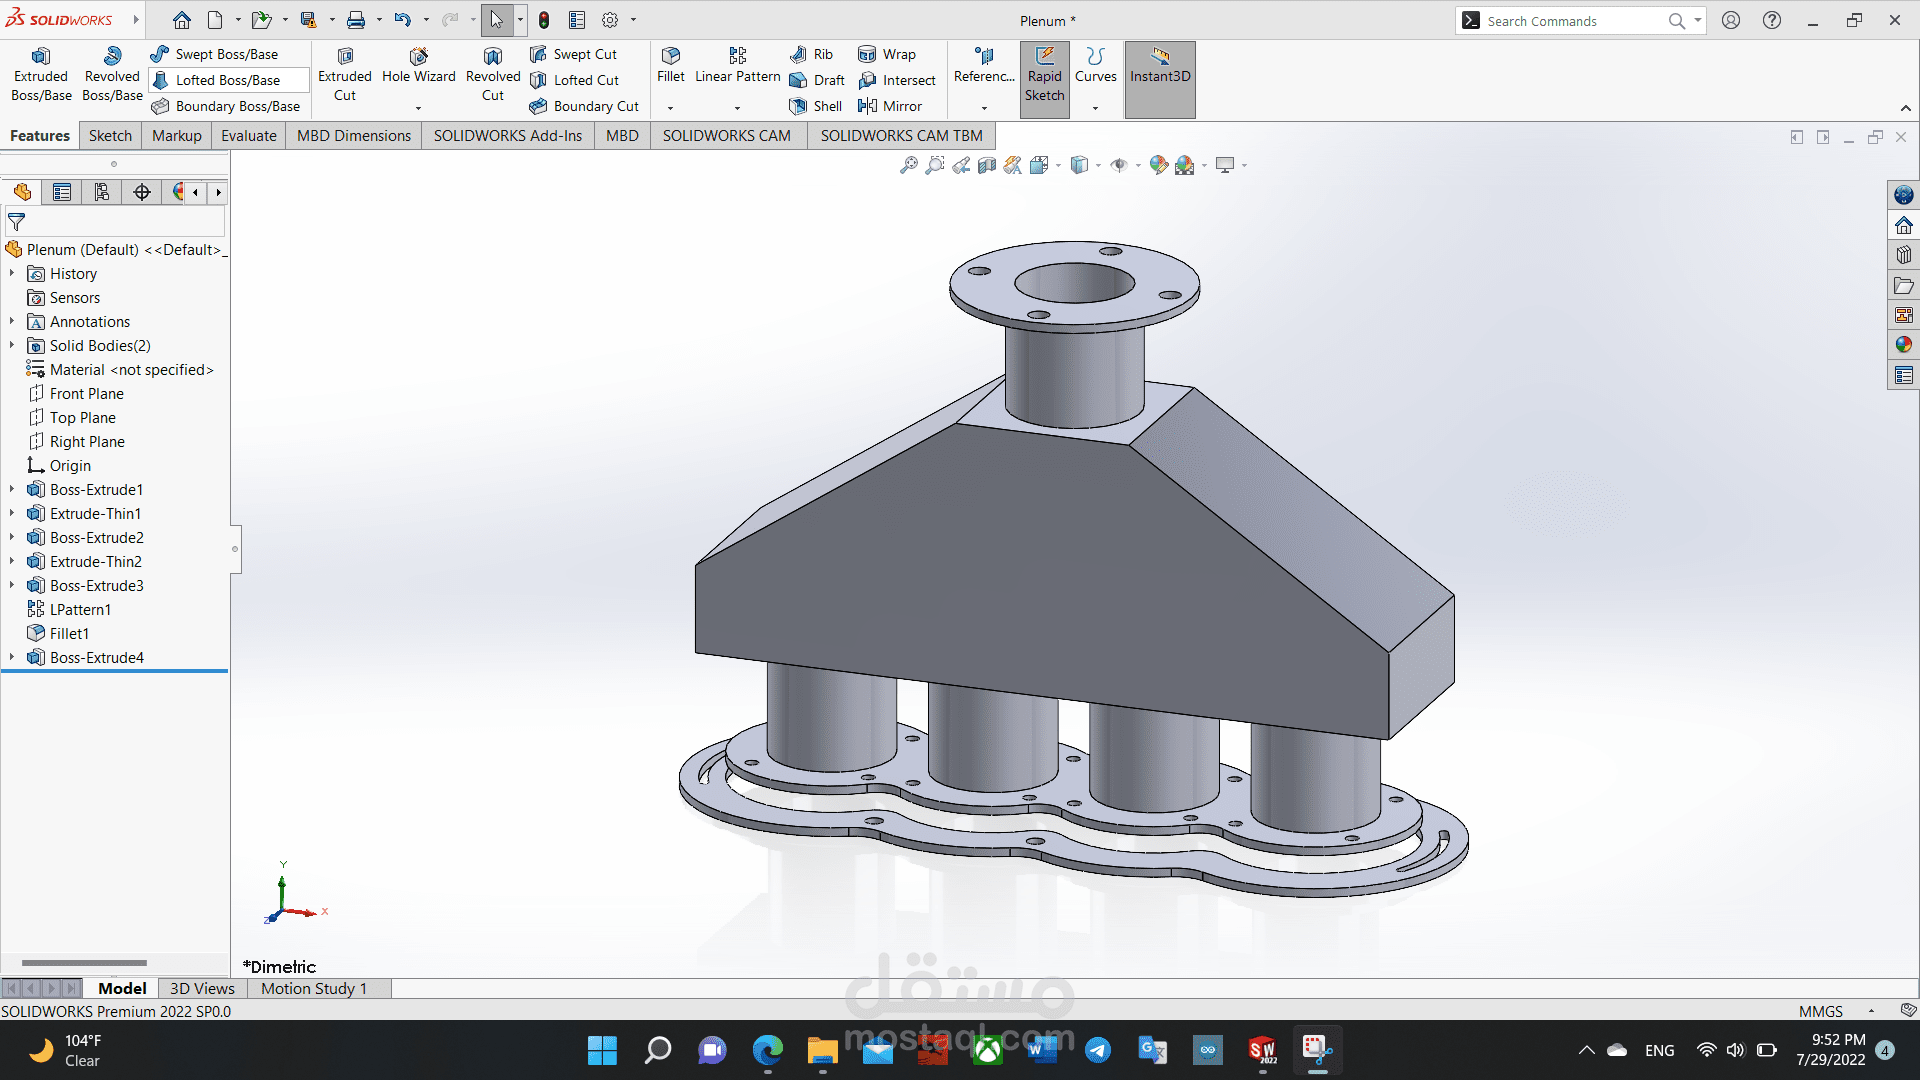Open the Hole Wizard
1920x1080 pixels.
[418, 72]
